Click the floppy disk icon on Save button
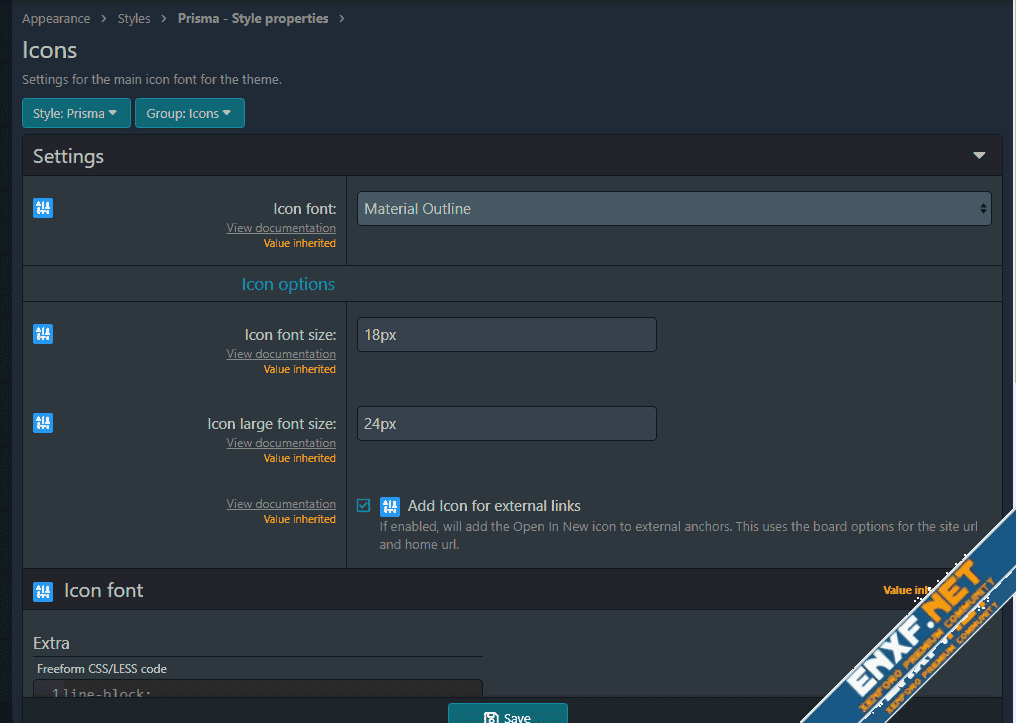Viewport: 1016px width, 723px height. click(491, 717)
